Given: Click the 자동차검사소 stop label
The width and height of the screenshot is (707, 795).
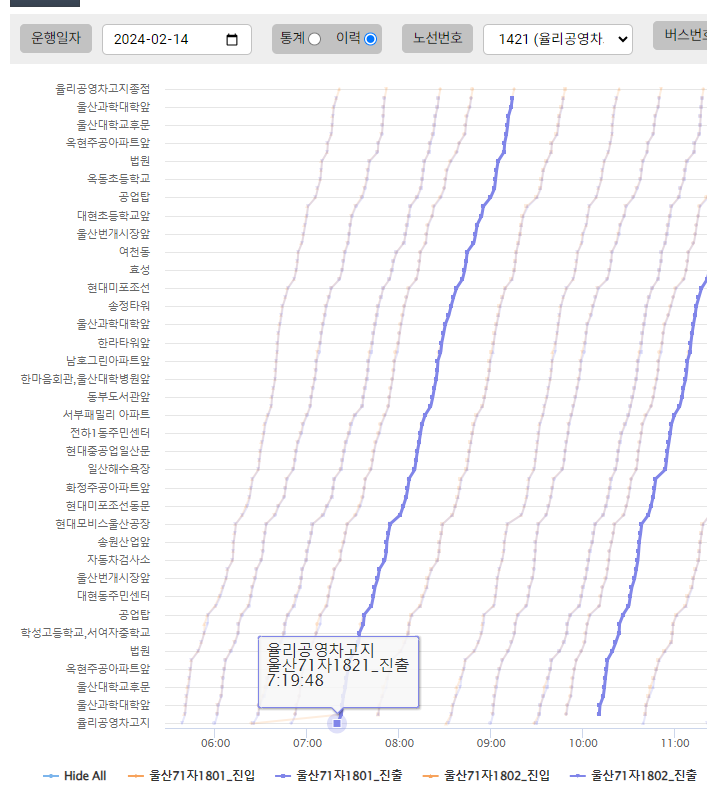Looking at the screenshot, I should (118, 560).
